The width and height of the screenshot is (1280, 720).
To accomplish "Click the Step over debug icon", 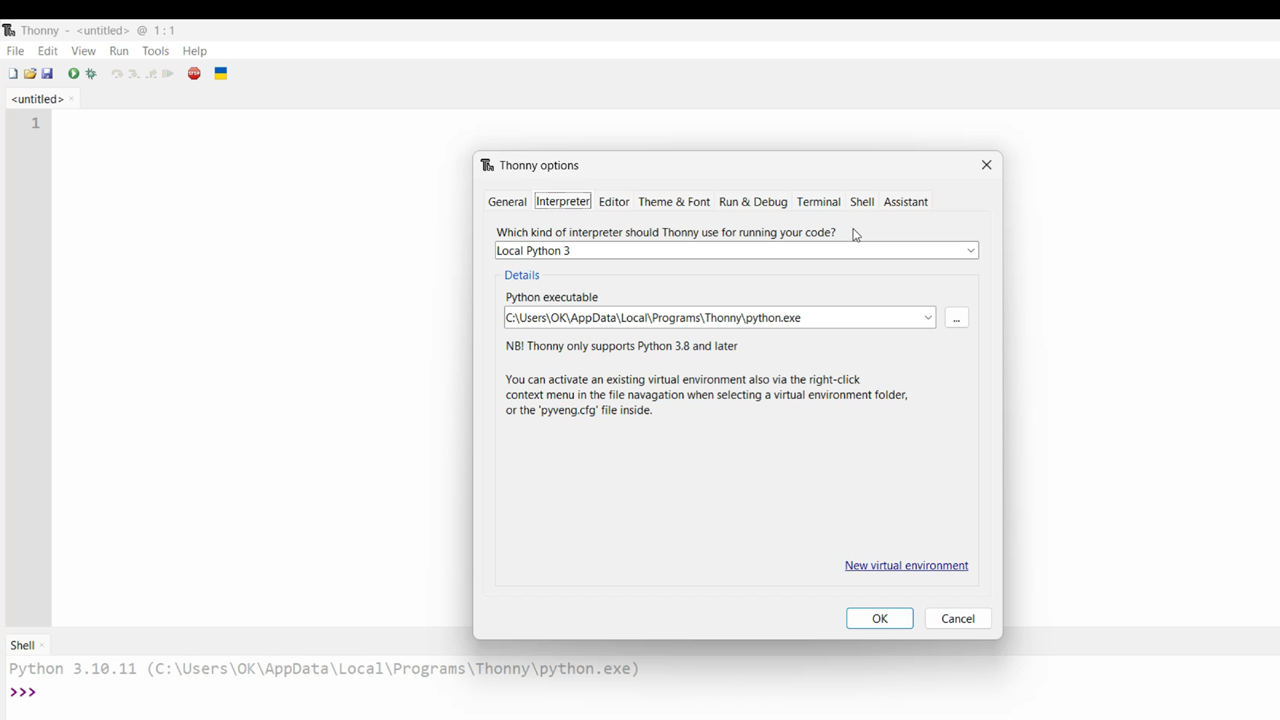I will [117, 74].
